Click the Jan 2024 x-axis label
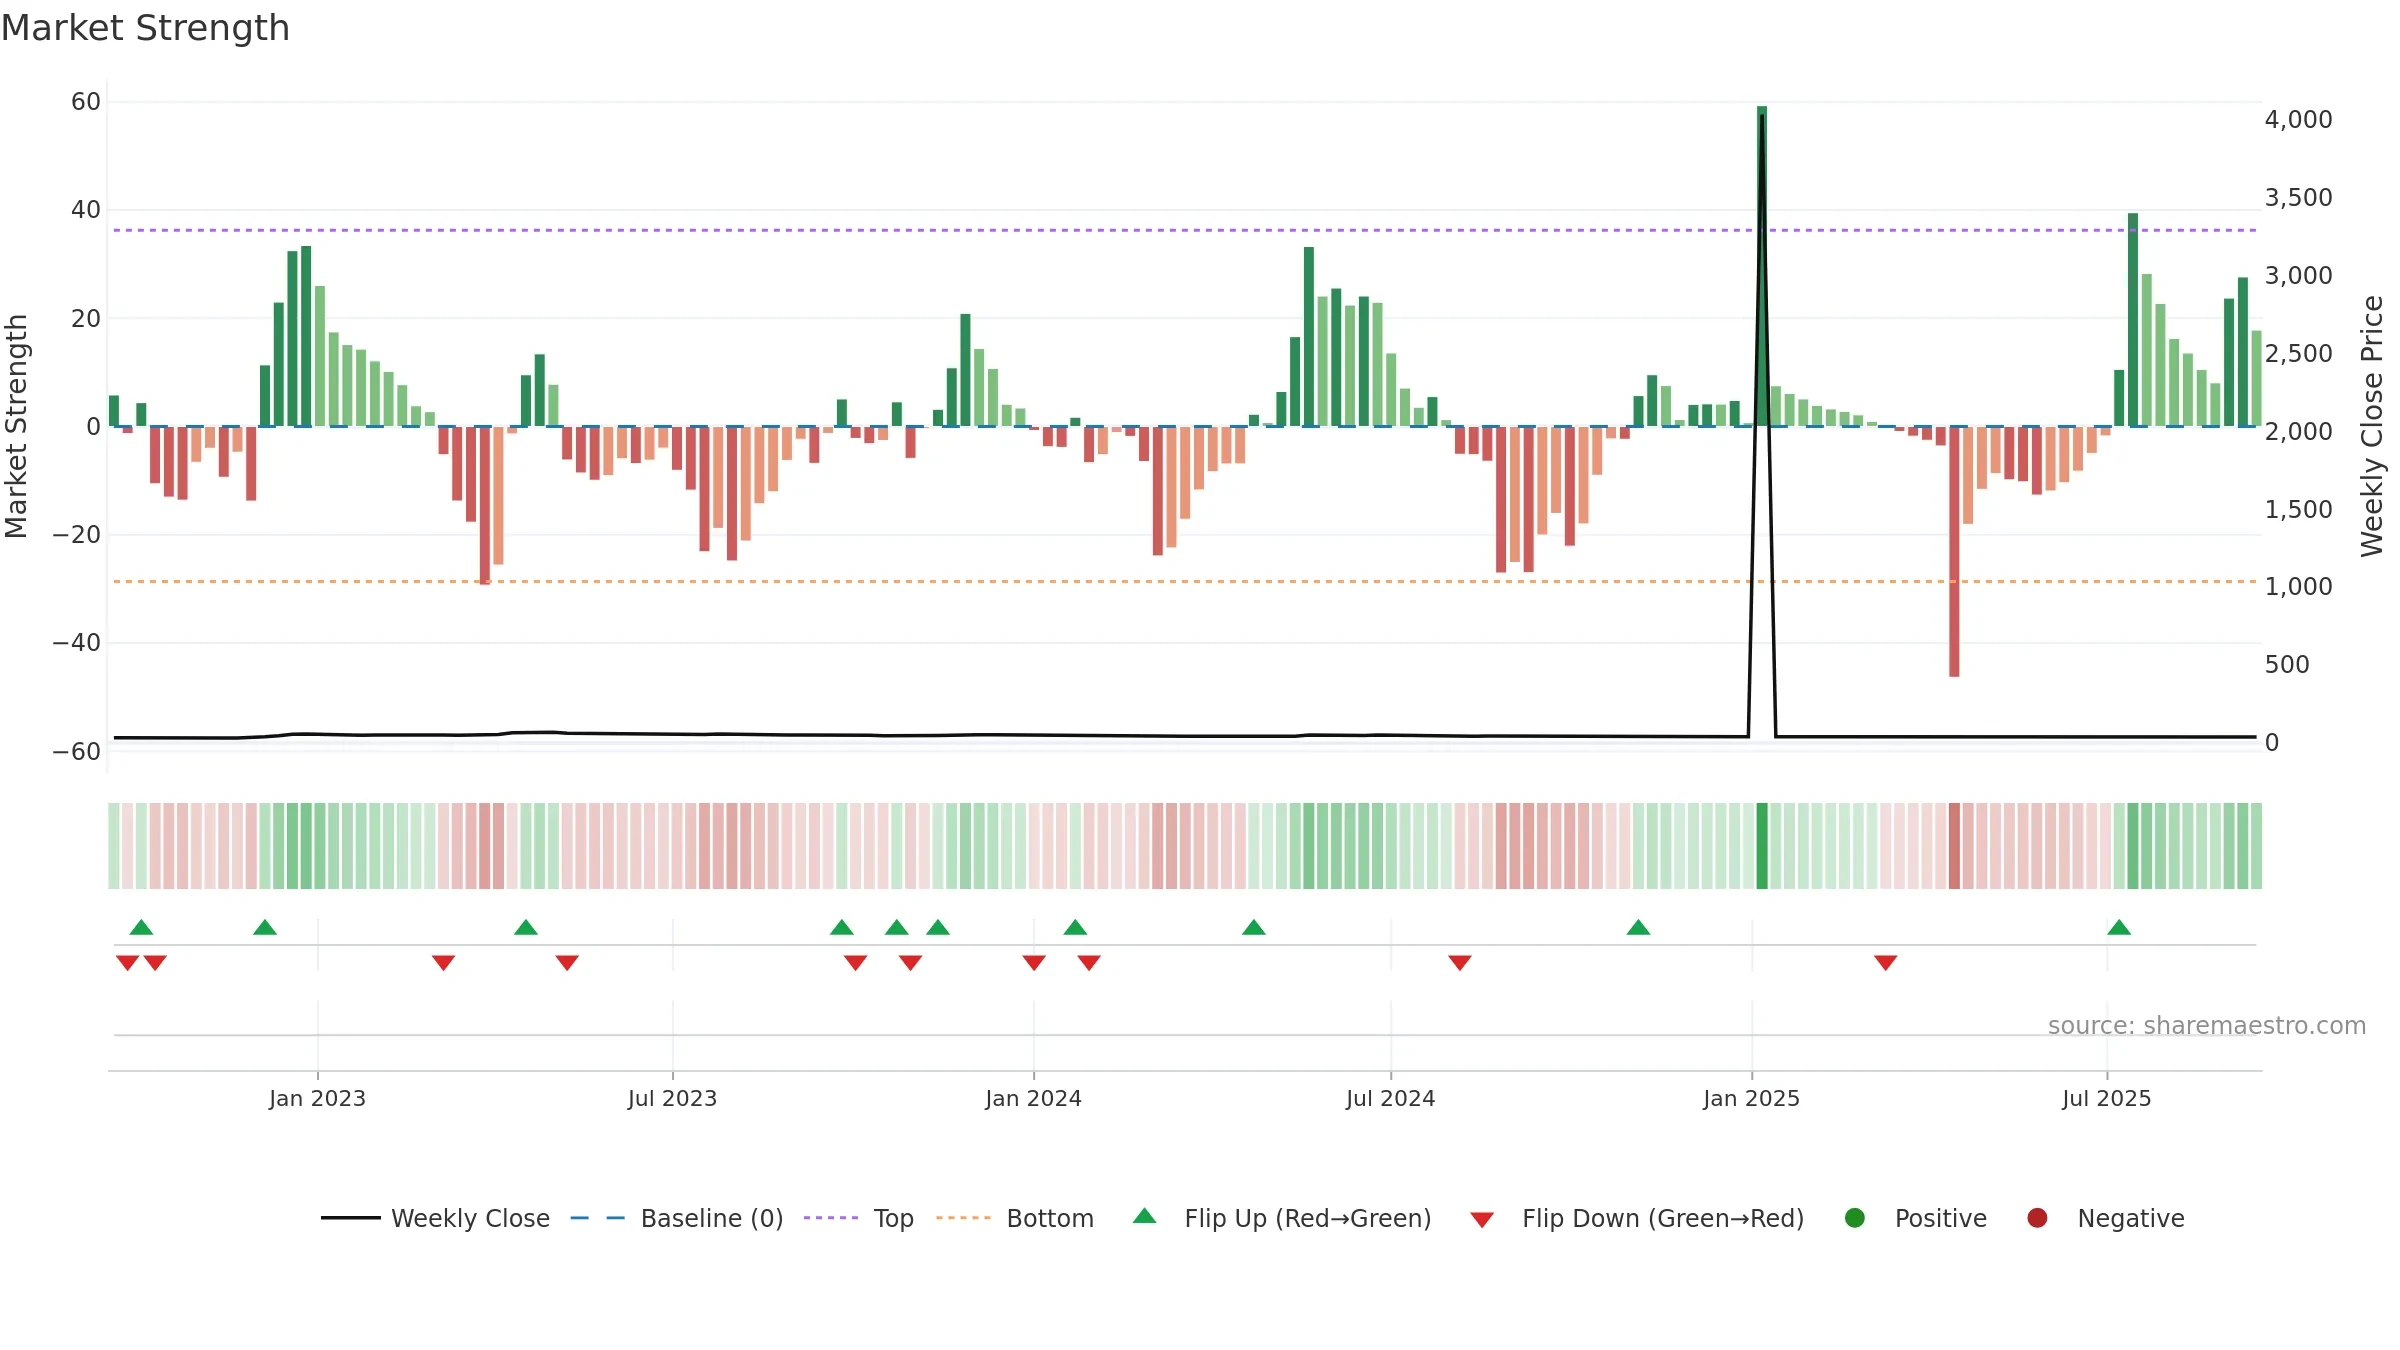This screenshot has width=2400, height=1350. click(1033, 1098)
